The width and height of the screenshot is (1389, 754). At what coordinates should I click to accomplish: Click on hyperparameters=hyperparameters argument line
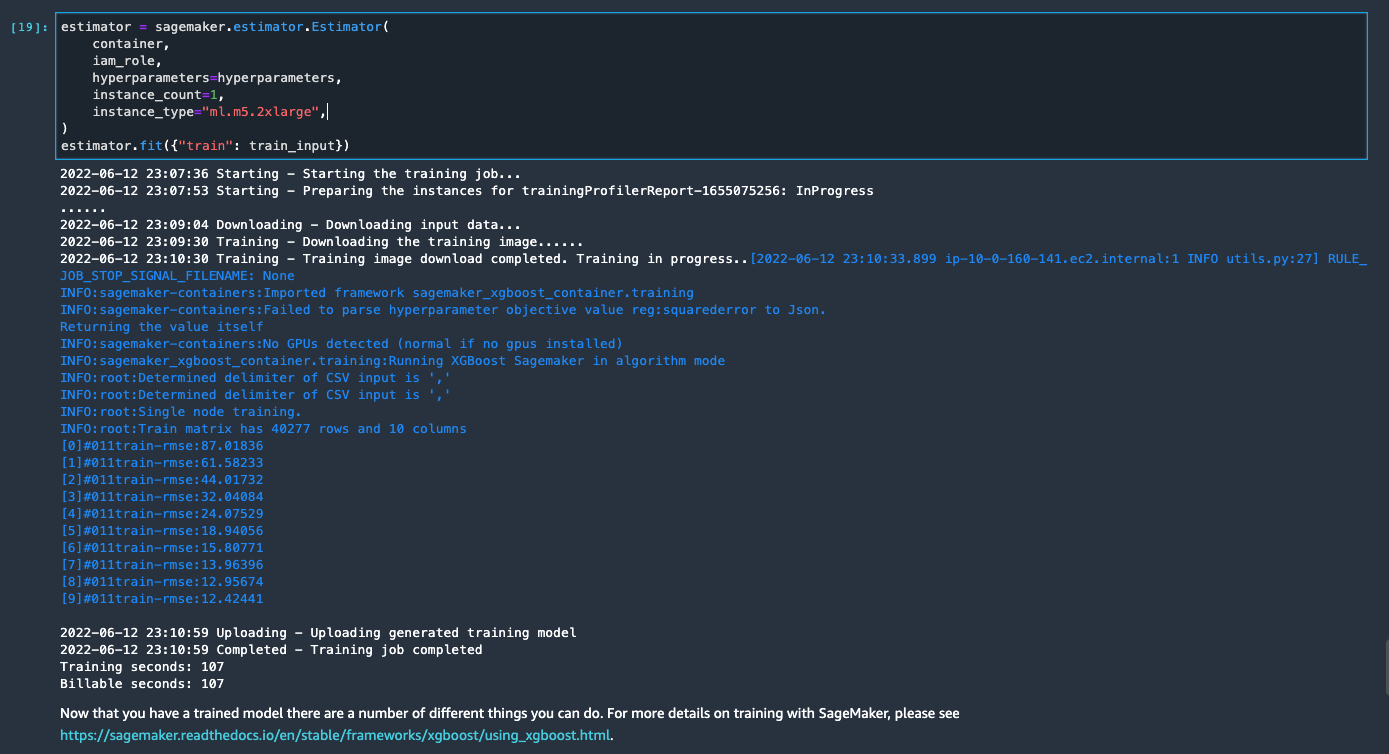point(217,77)
